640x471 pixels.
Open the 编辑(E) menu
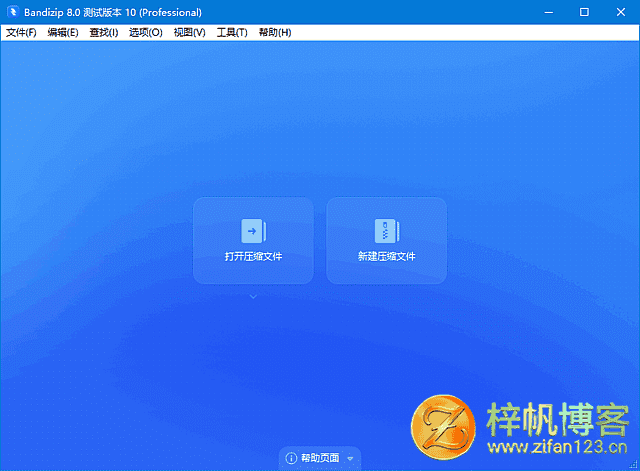pyautogui.click(x=62, y=33)
